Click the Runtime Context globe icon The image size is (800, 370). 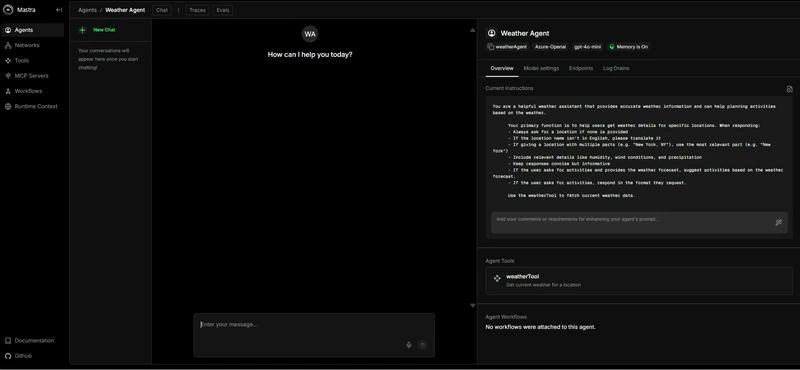click(8, 107)
